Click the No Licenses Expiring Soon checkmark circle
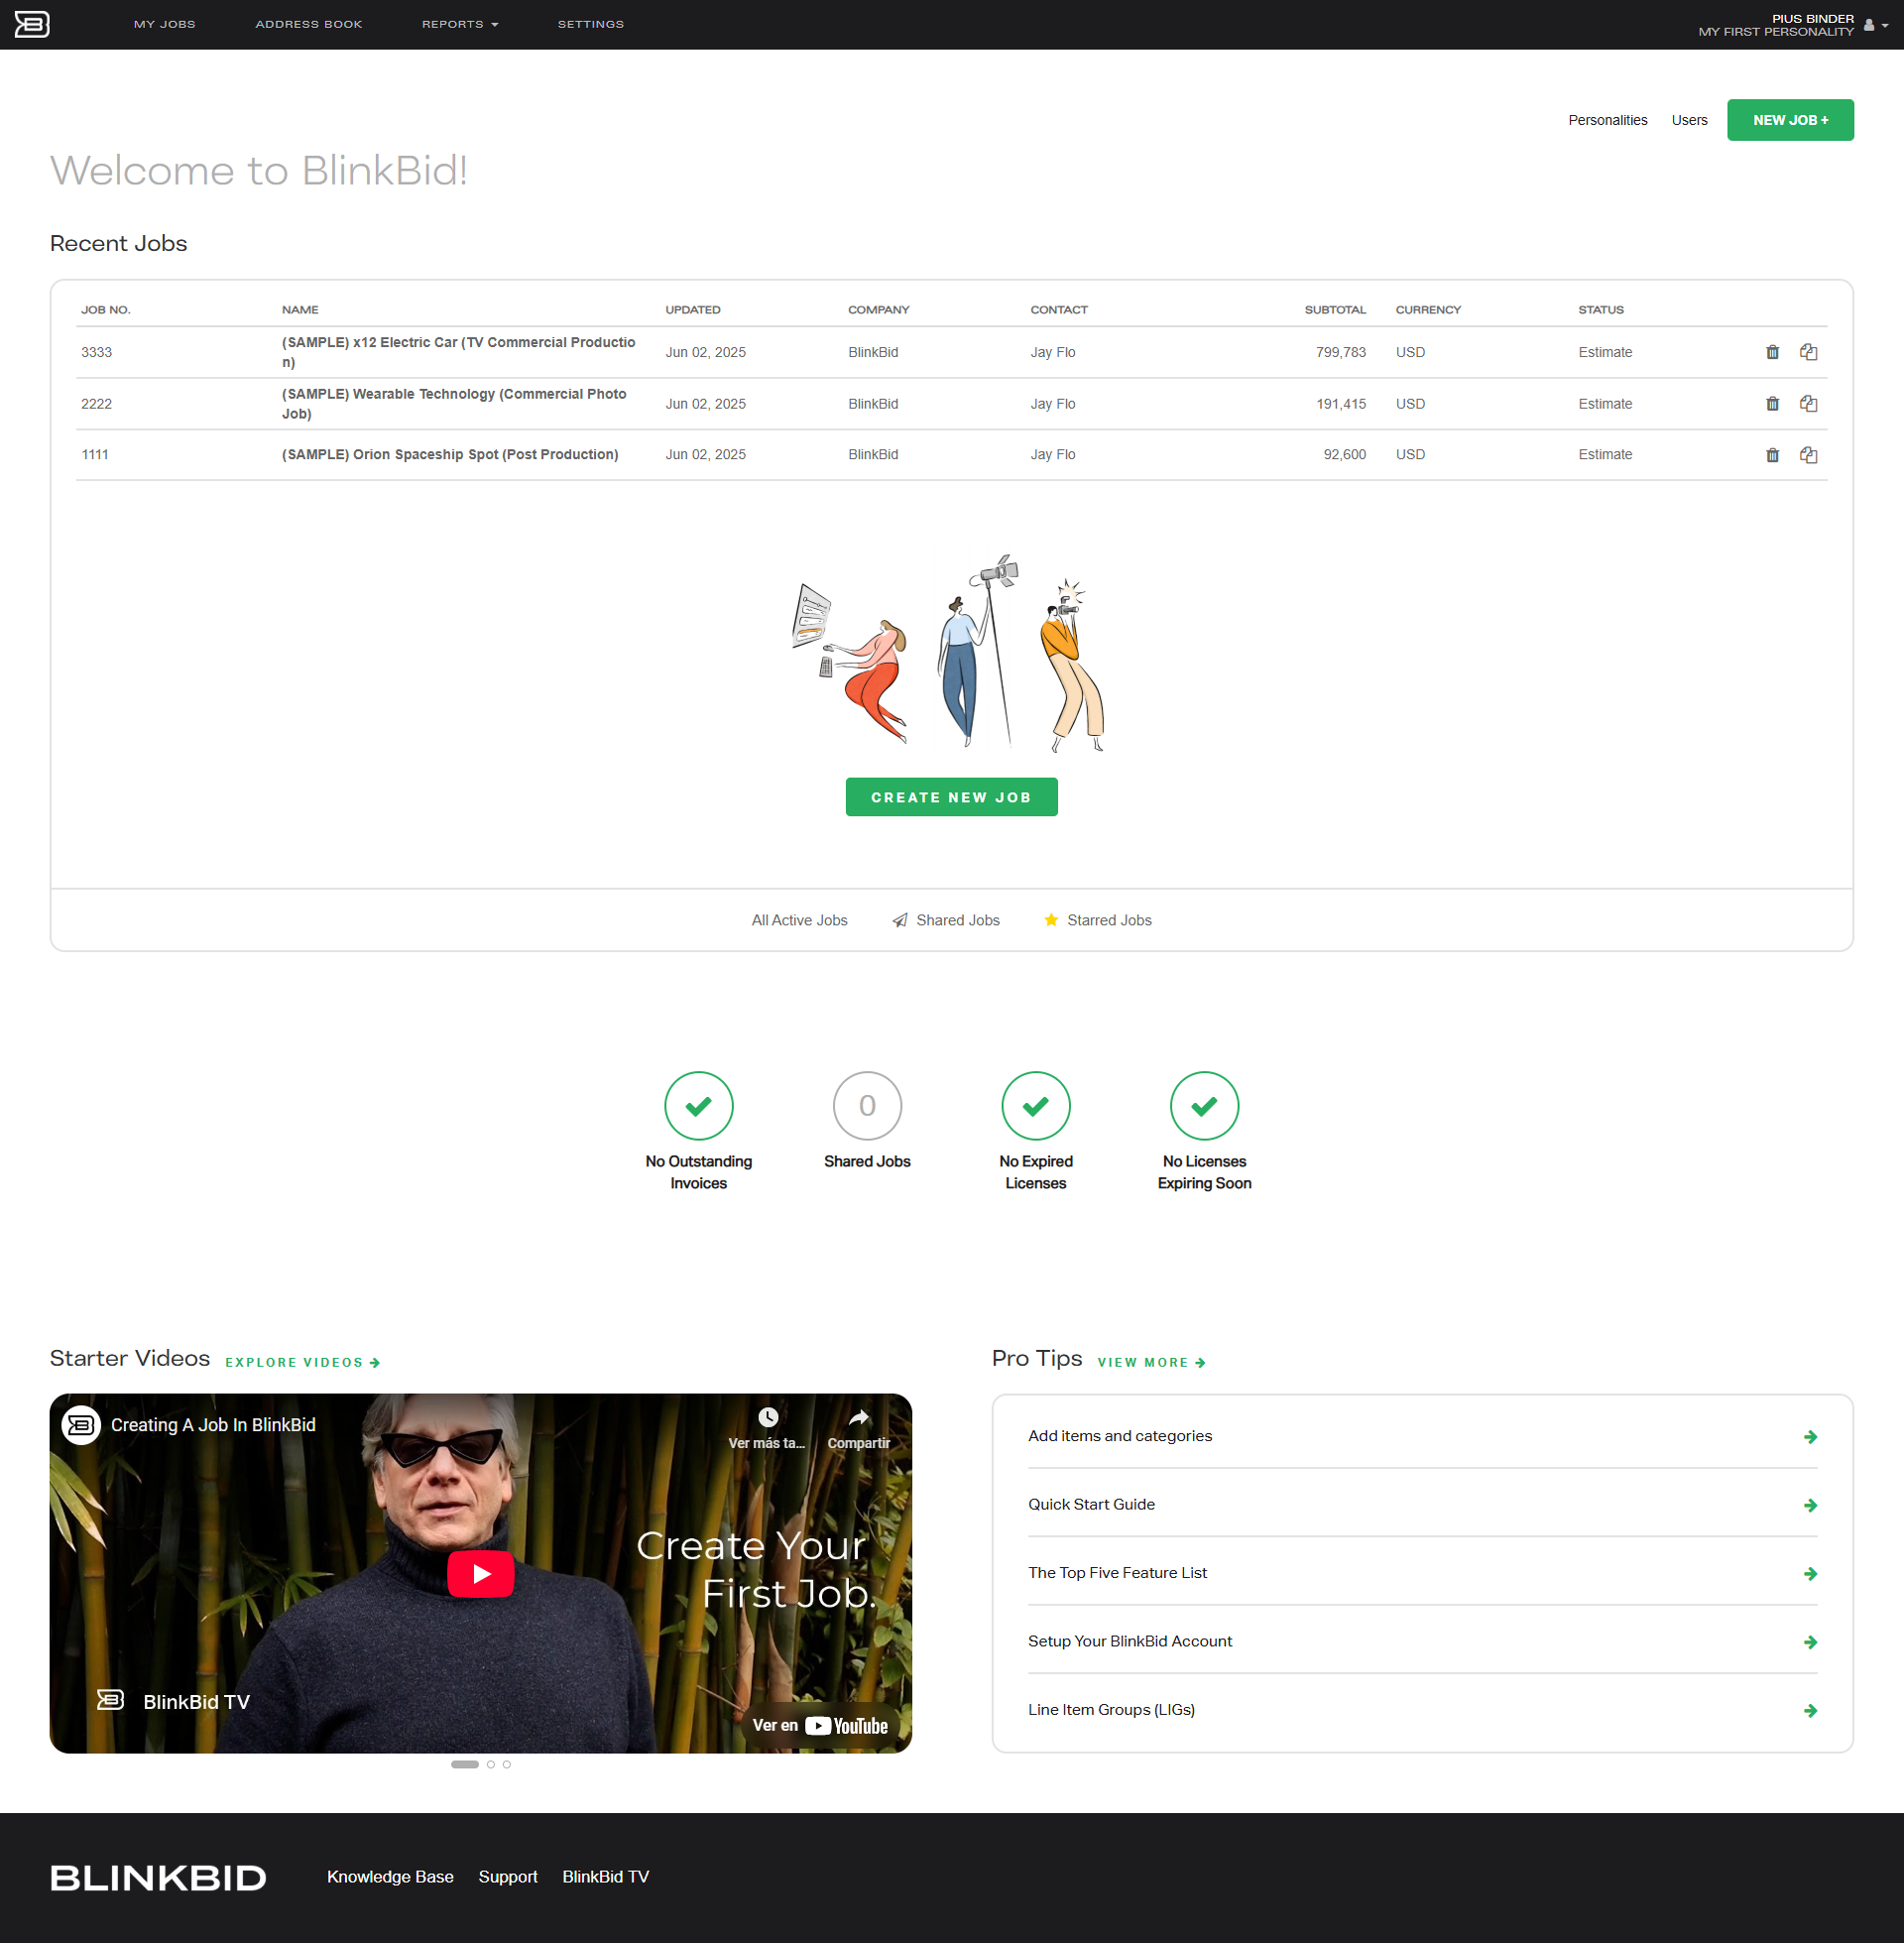Image resolution: width=1904 pixels, height=1943 pixels. [x=1204, y=1105]
